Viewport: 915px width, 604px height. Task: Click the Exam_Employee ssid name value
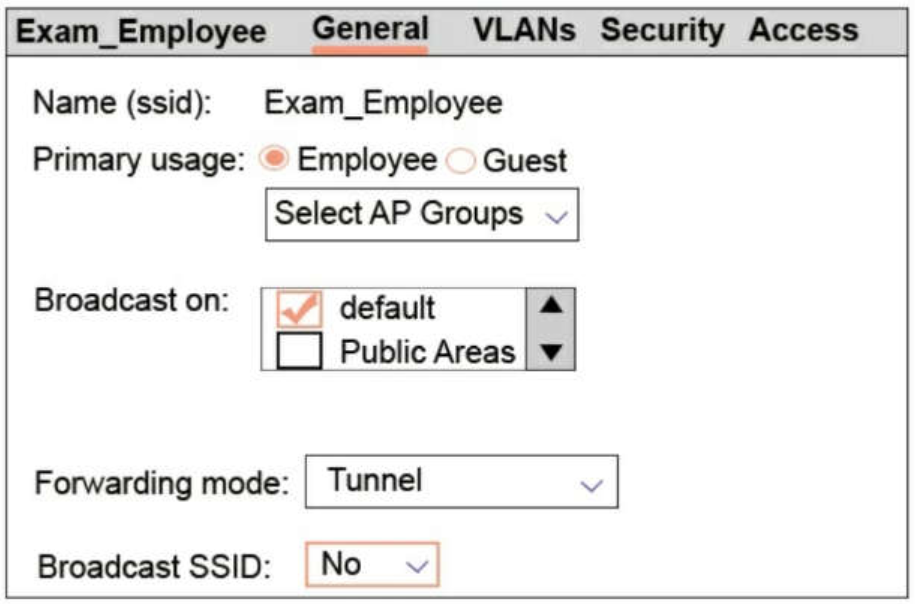tap(383, 103)
